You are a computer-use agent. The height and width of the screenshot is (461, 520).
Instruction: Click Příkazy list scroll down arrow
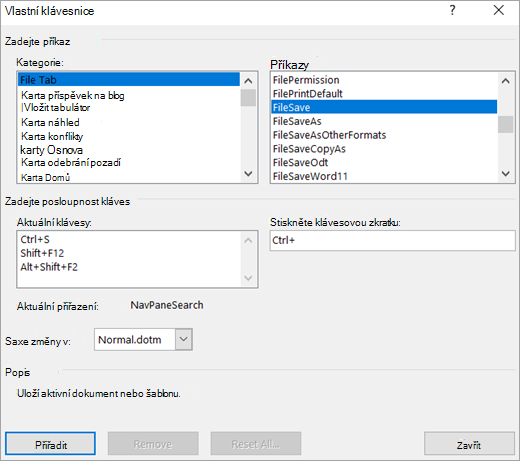[x=506, y=174]
